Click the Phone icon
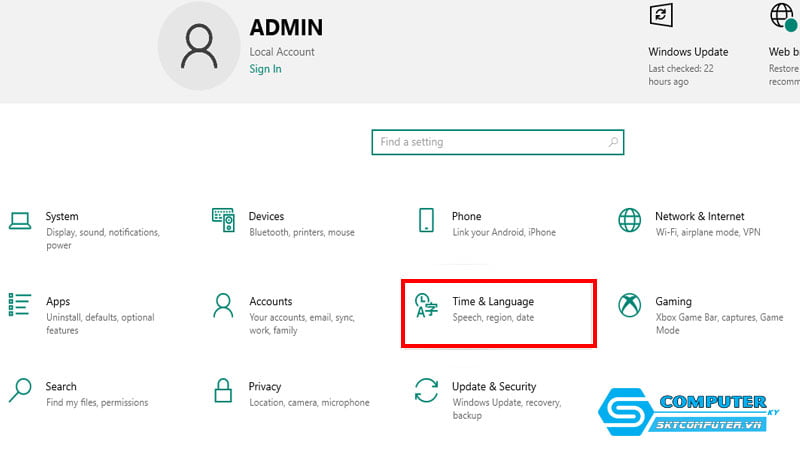The image size is (800, 450). pos(426,221)
